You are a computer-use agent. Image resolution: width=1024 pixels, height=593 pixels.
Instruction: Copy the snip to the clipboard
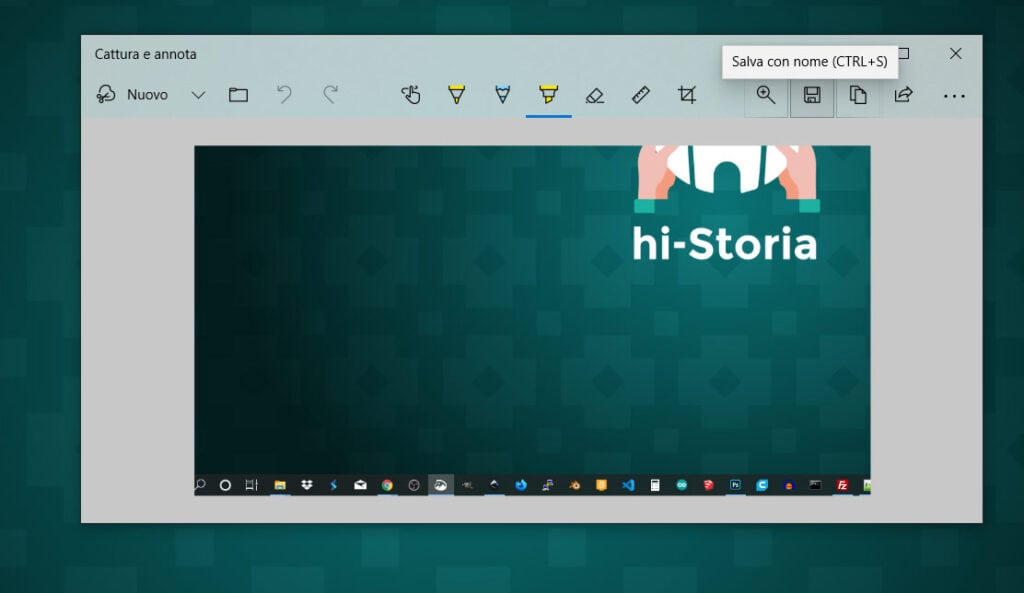click(x=858, y=95)
